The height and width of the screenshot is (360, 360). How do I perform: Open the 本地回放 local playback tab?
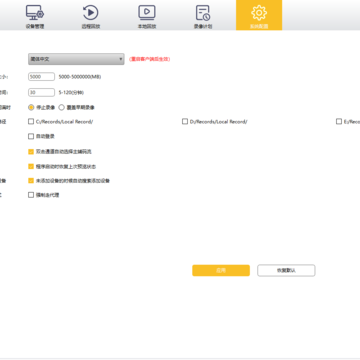coord(147,16)
